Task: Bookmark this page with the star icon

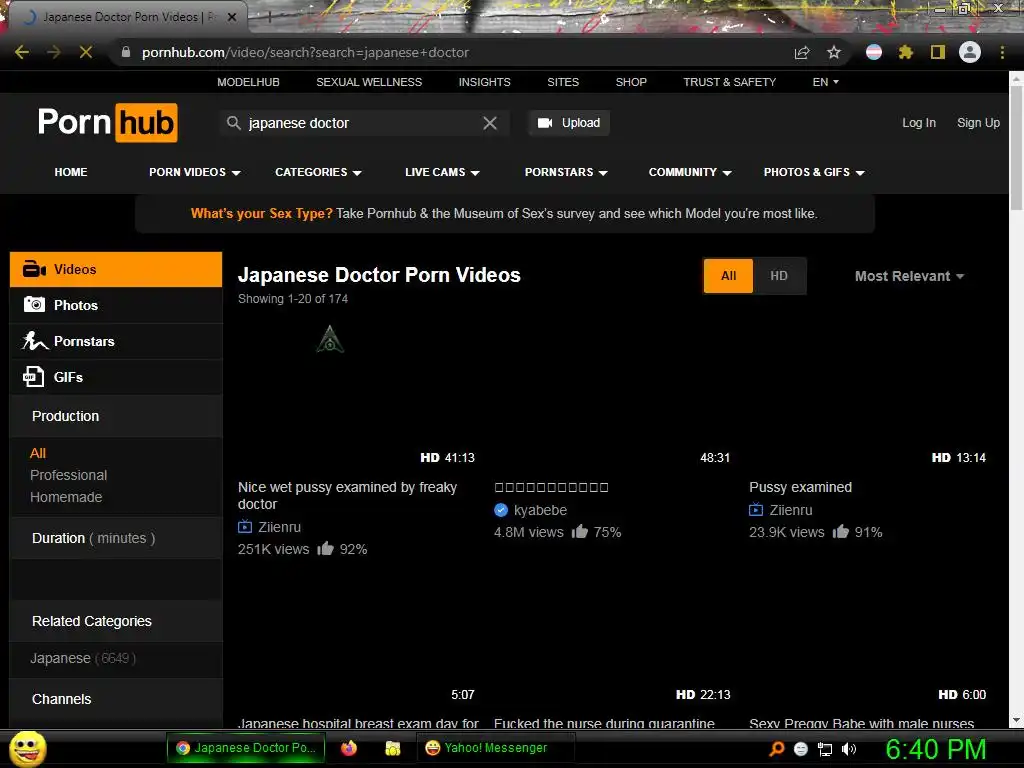Action: click(x=834, y=52)
